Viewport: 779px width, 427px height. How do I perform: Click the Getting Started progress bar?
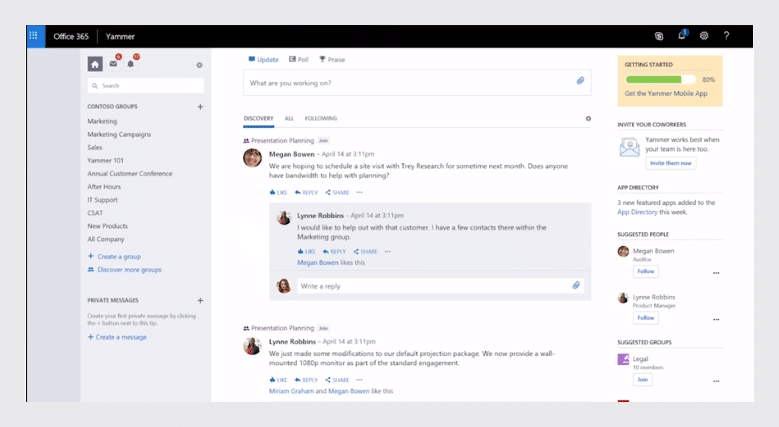coord(661,80)
